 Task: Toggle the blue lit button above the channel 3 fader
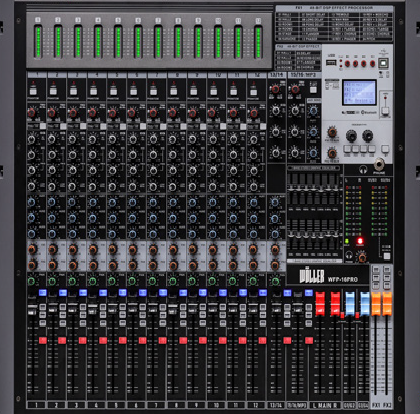coord(83,293)
